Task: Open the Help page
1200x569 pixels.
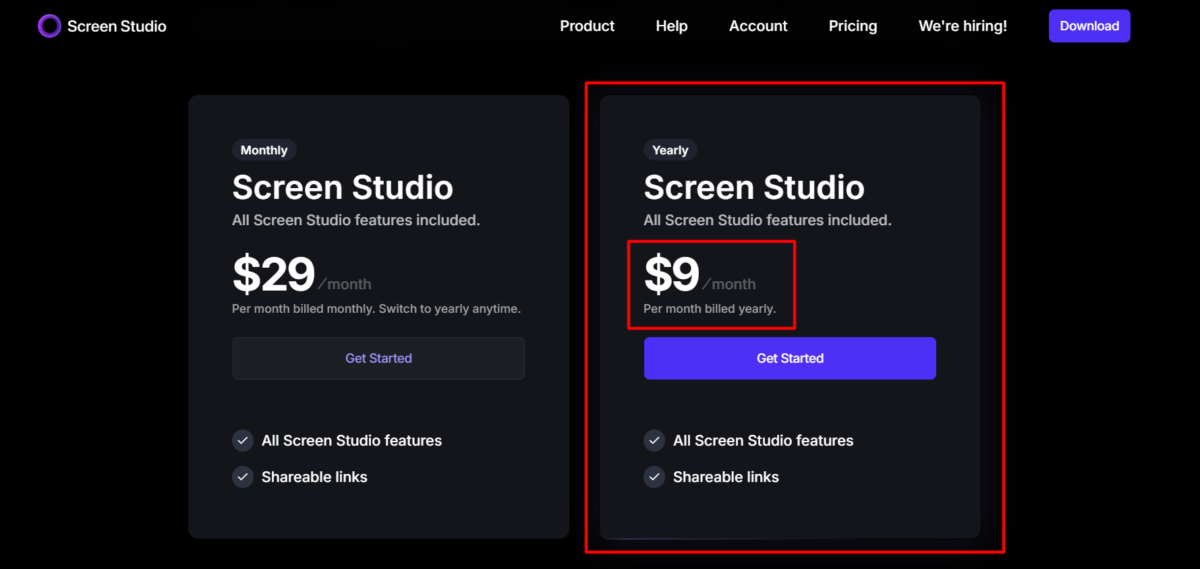Action: point(672,26)
